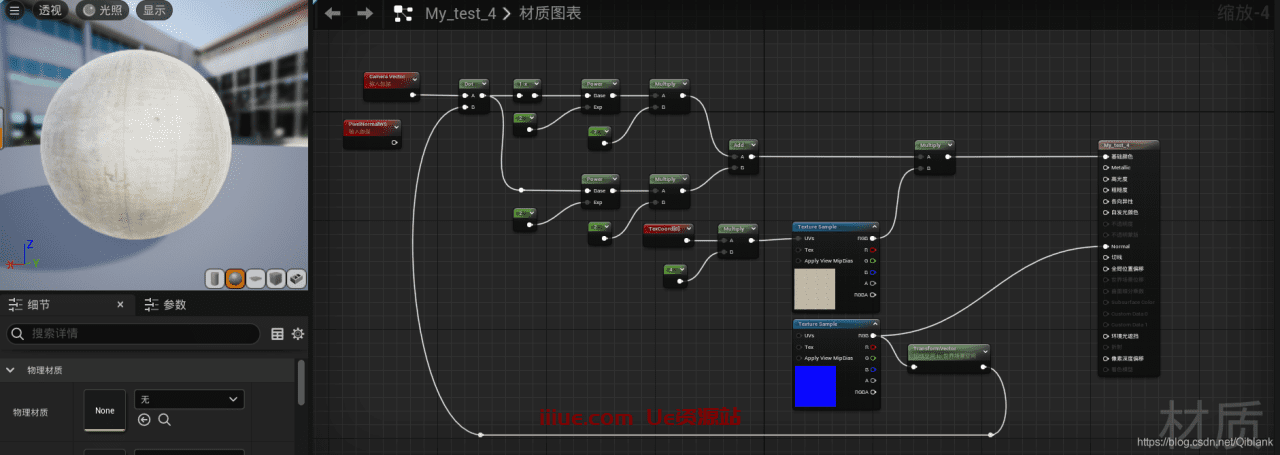1280x455 pixels.
Task: Click the property matrix table icon
Action: pos(278,334)
